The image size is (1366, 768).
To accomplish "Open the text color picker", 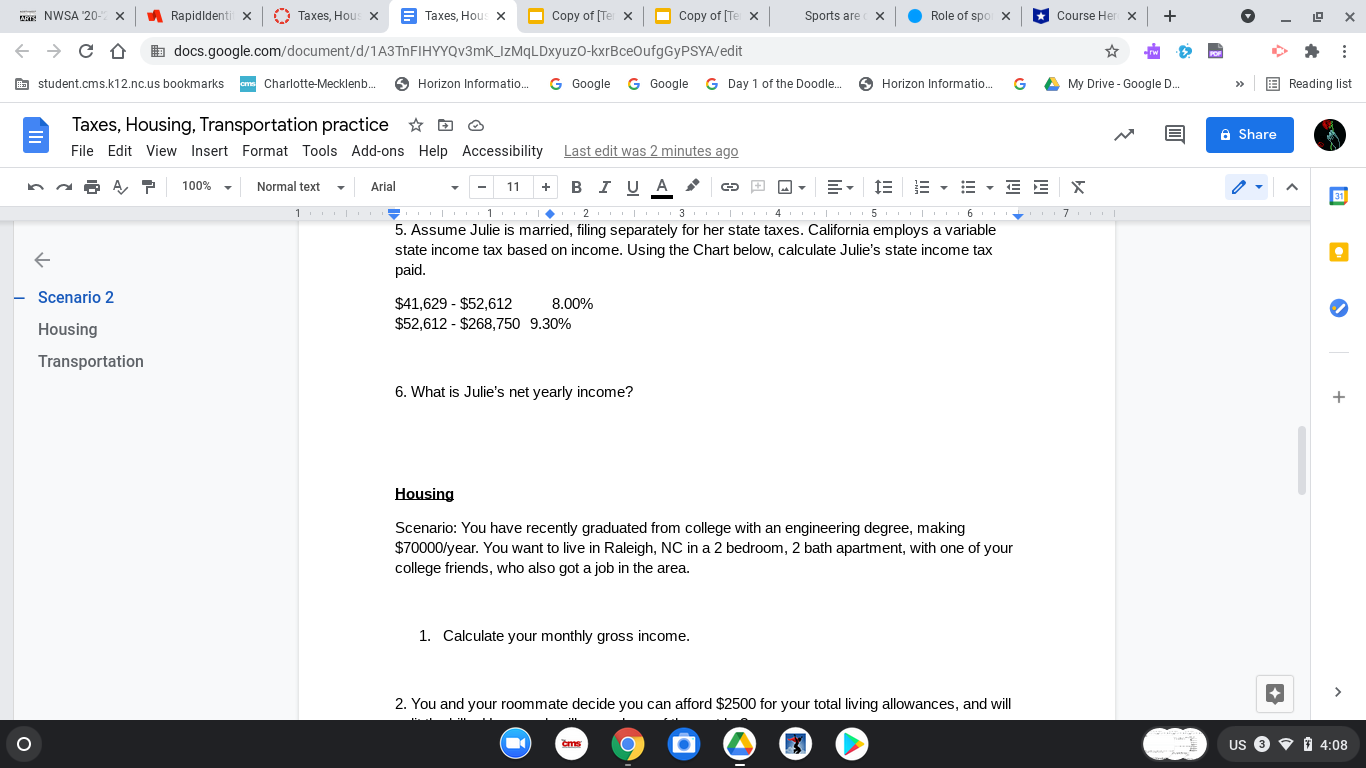I will (661, 187).
